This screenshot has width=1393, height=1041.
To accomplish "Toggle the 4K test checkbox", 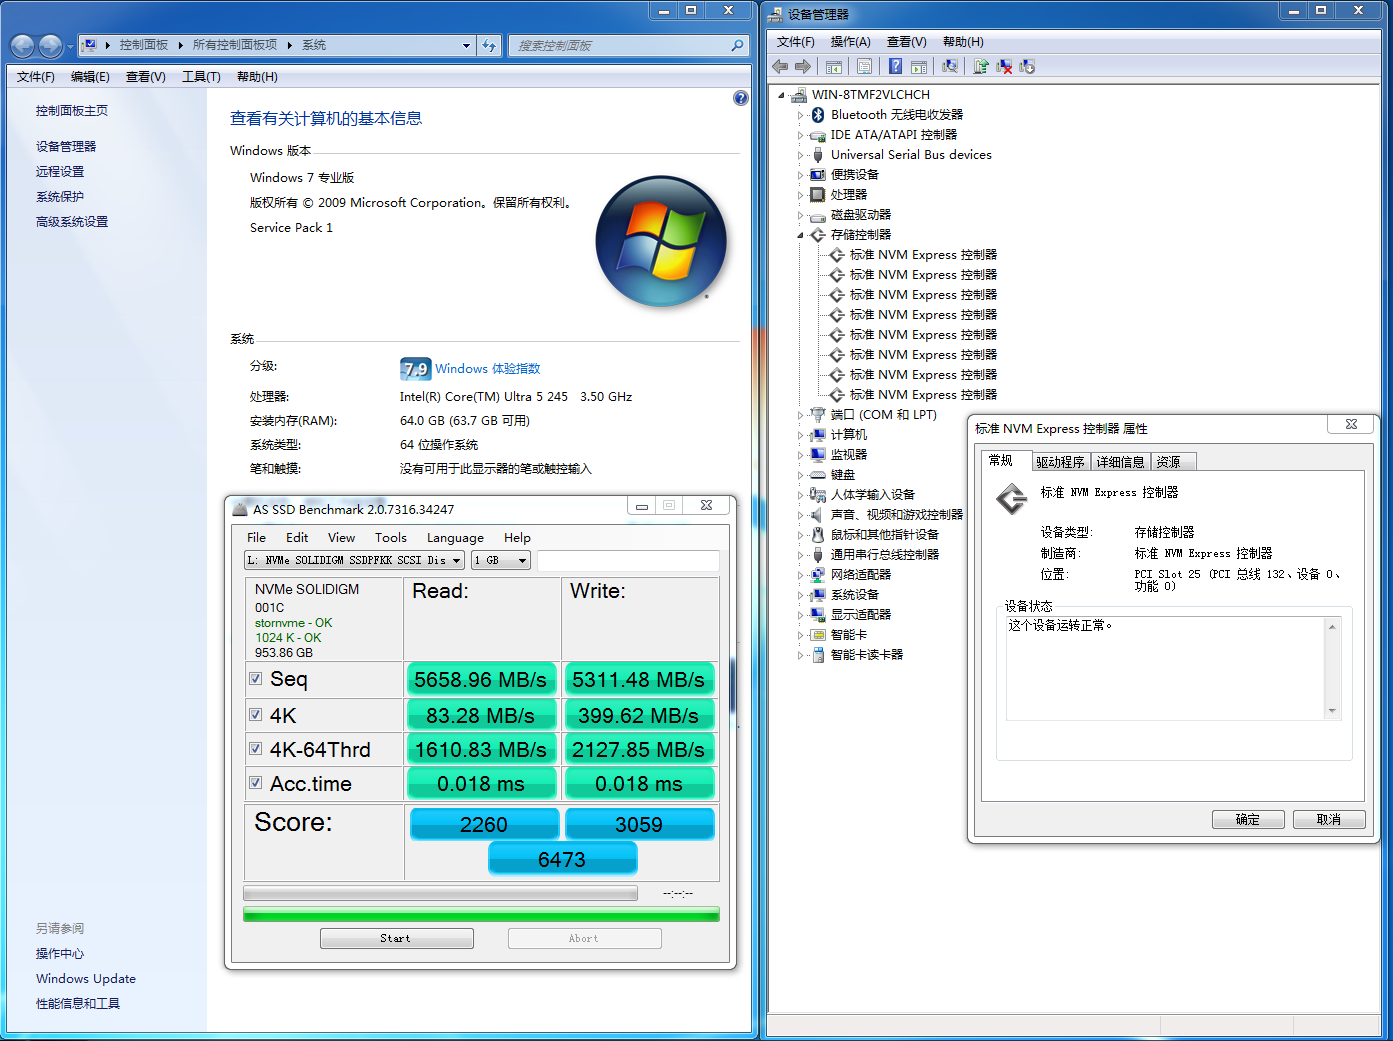I will click(256, 715).
